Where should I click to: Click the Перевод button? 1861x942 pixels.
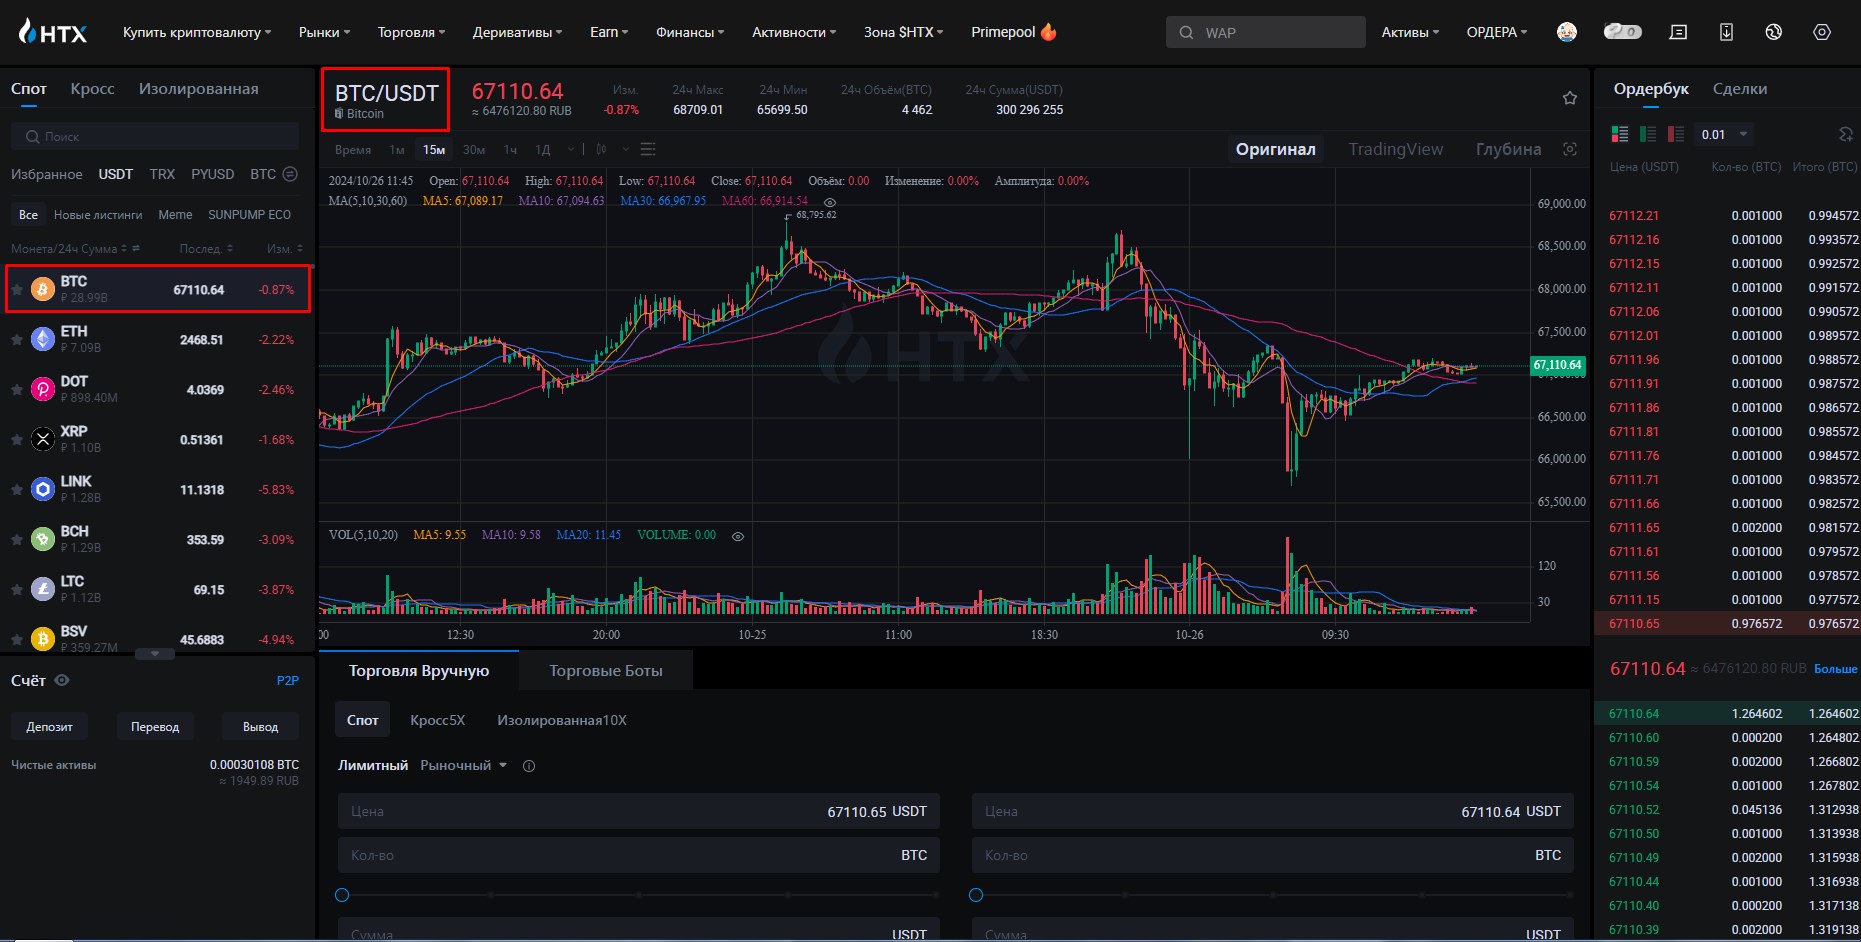155,726
